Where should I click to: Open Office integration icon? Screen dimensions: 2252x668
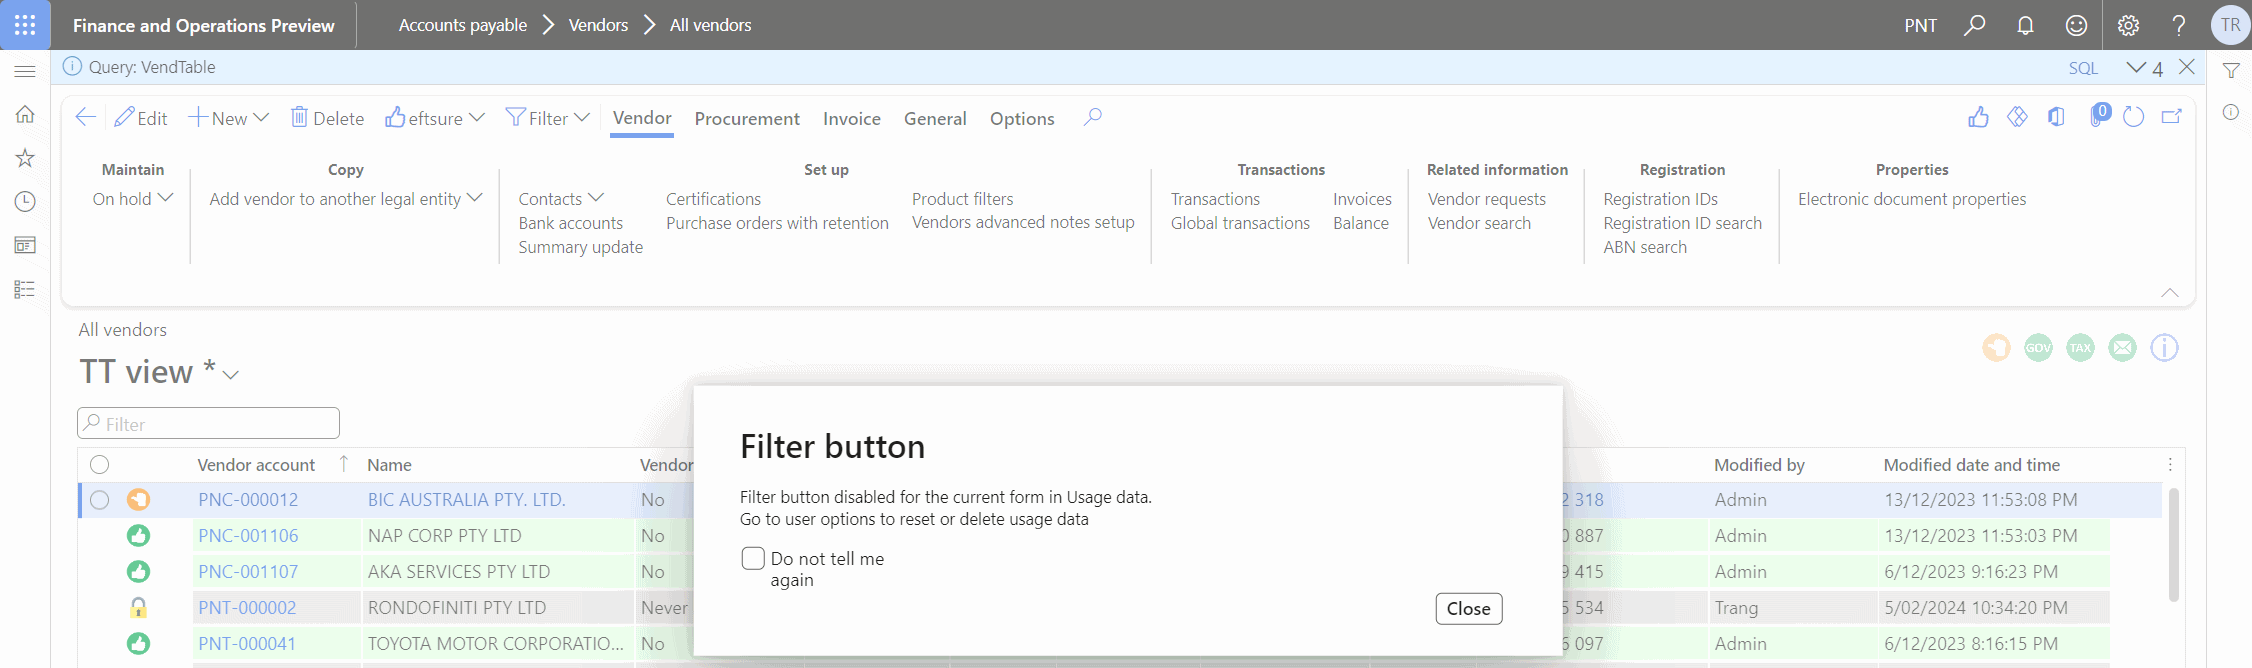[2056, 117]
